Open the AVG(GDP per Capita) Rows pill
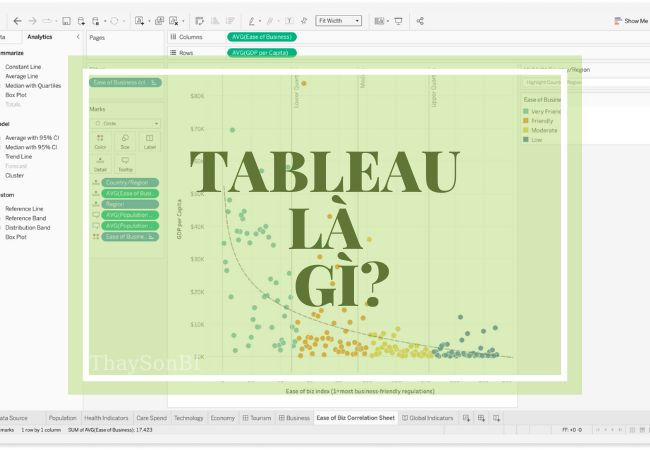Viewport: 650px width, 450px height. [x=262, y=53]
